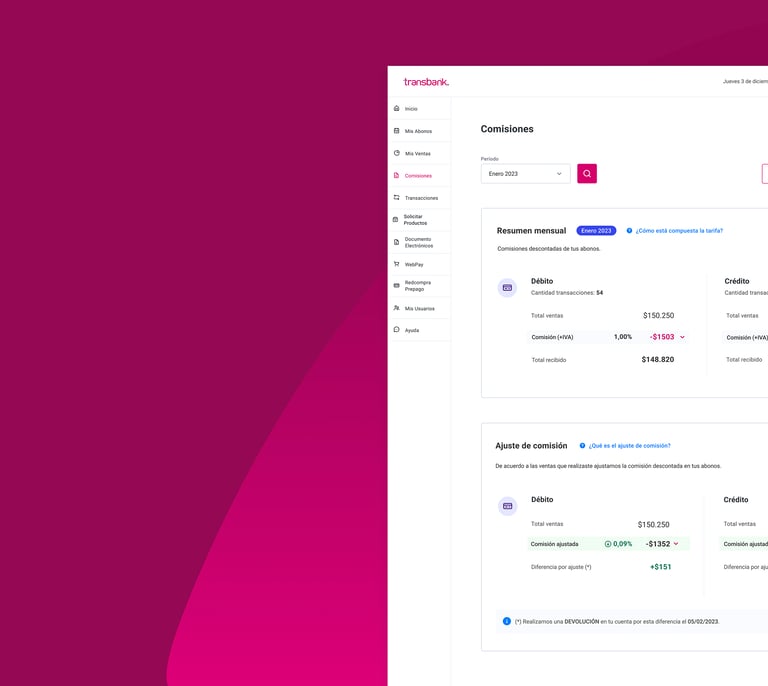The image size is (768, 686).
Task: Open Transacciones menu item
Action: (x=419, y=198)
